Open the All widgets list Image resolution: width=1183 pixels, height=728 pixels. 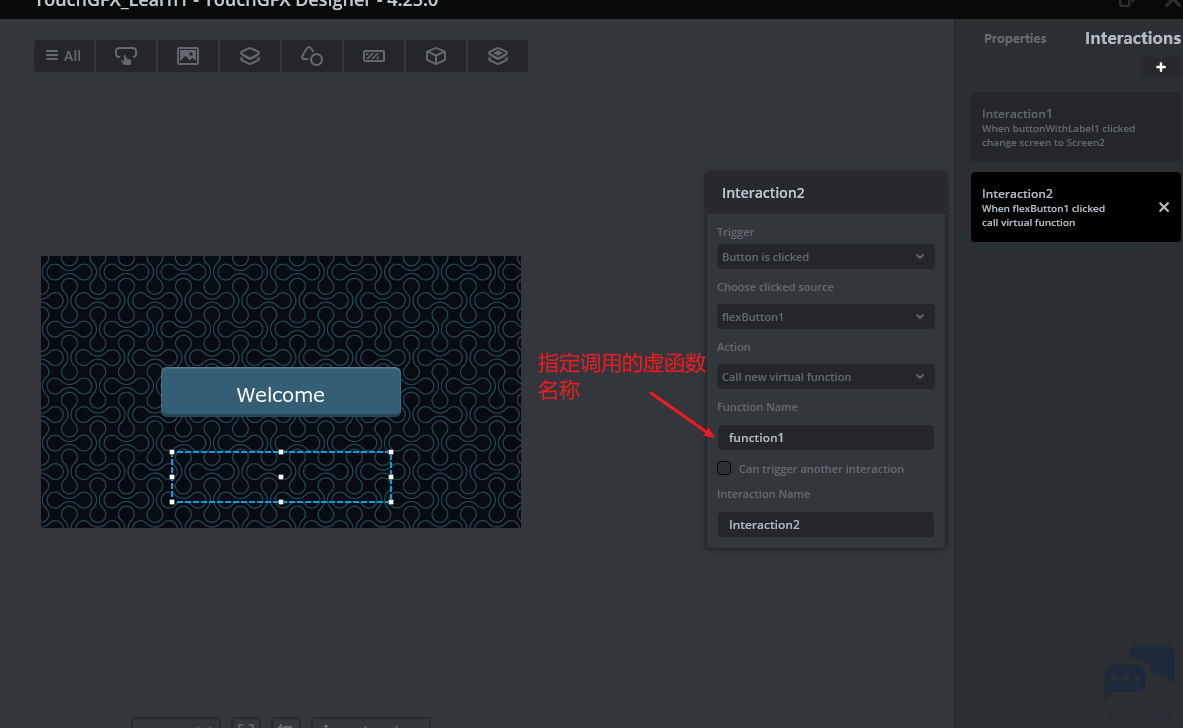(64, 56)
